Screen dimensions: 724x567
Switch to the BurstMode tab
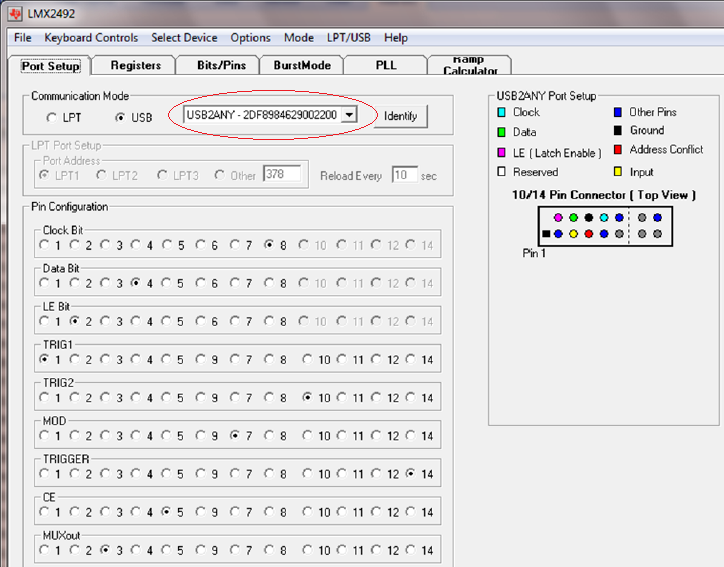click(x=302, y=65)
